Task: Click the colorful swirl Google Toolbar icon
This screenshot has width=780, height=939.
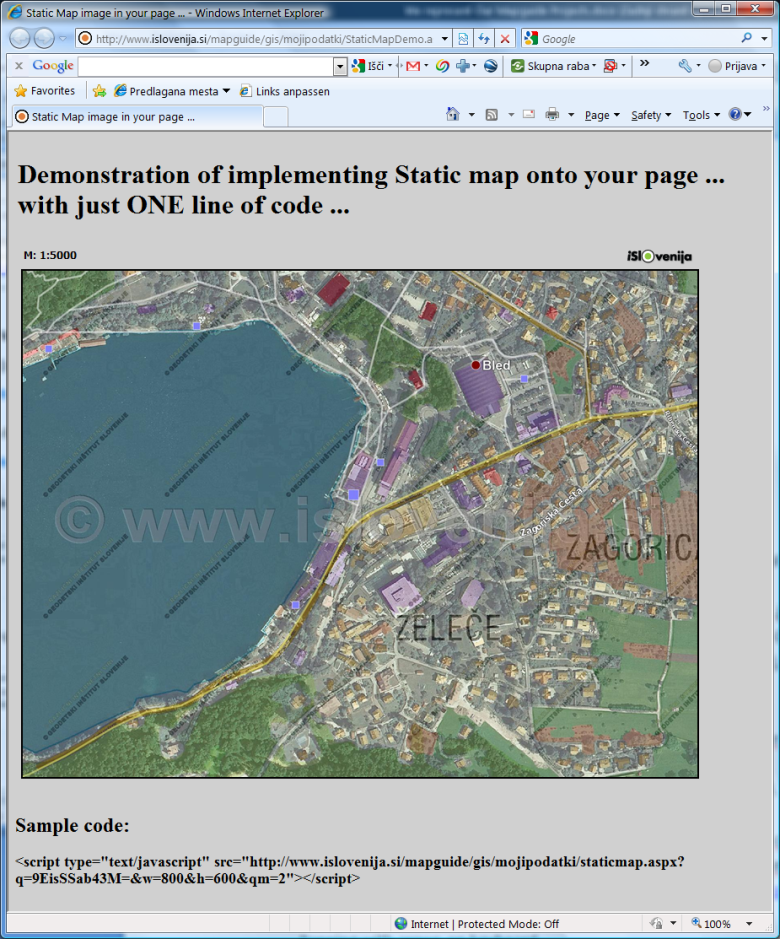Action: coord(443,66)
